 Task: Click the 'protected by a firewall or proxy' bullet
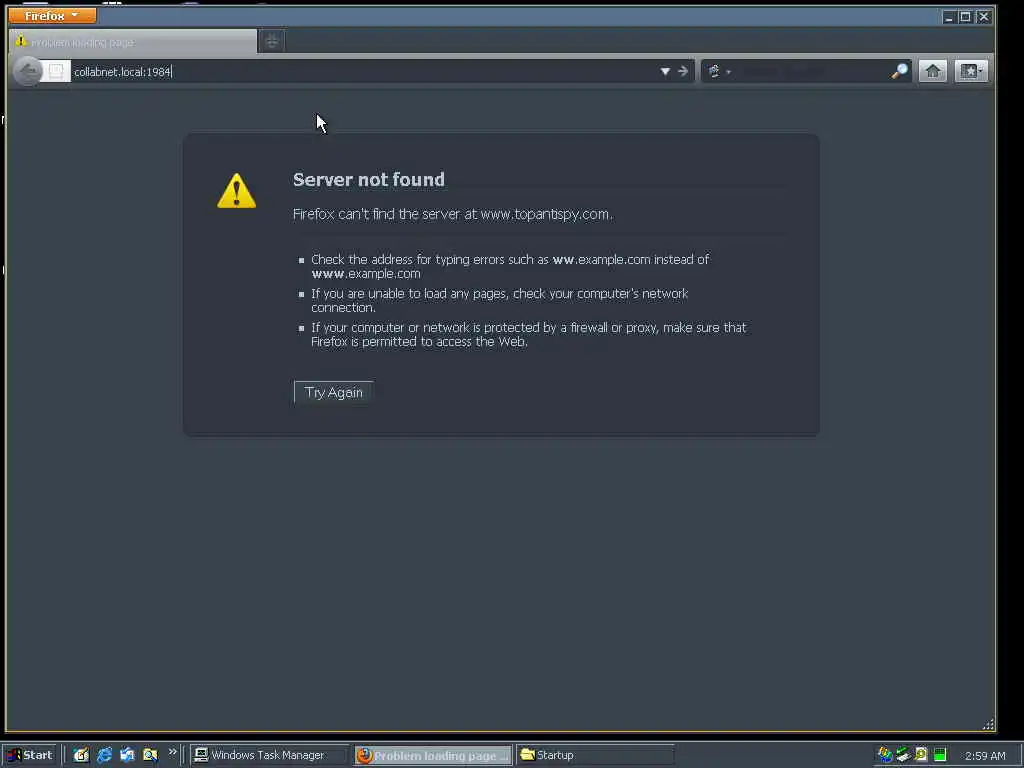coord(528,334)
